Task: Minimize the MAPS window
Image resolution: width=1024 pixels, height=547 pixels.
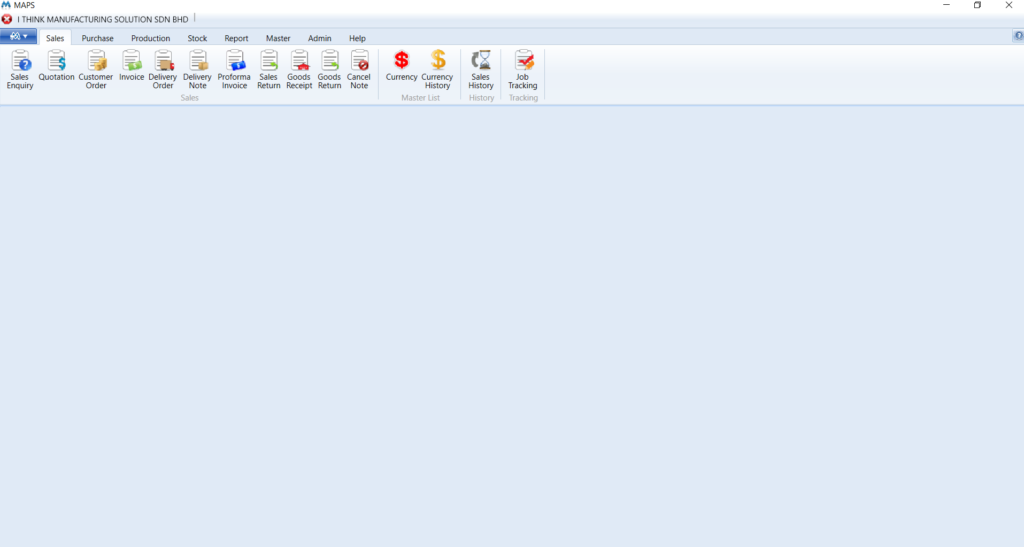Action: (946, 5)
